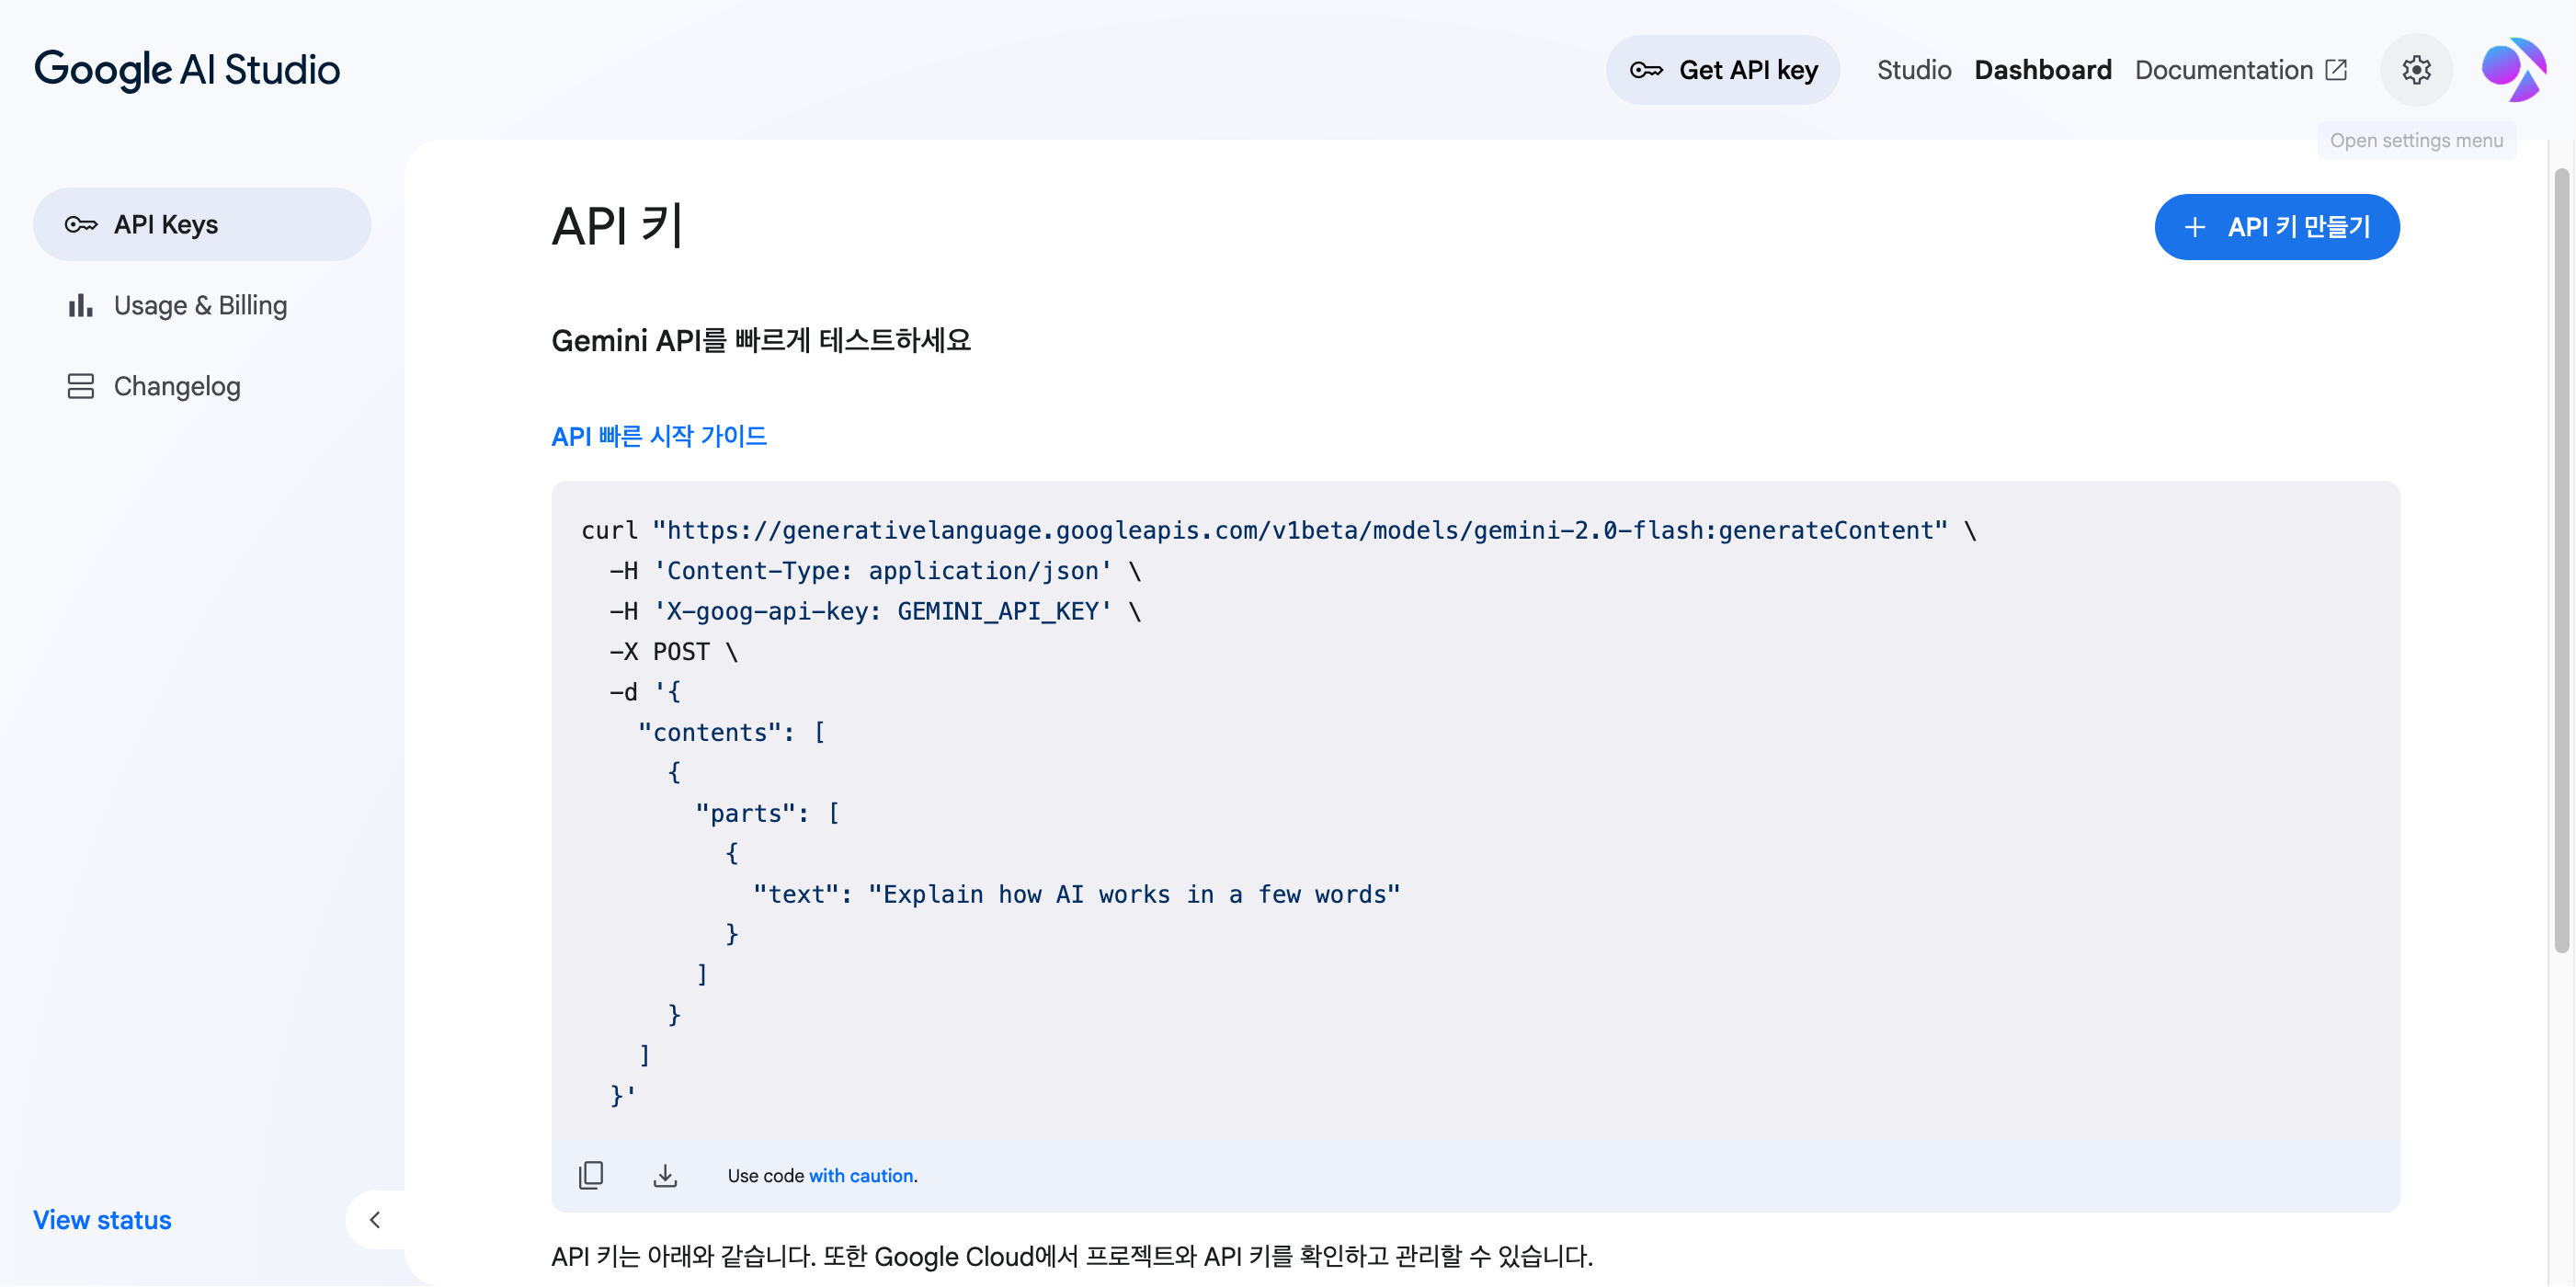The width and height of the screenshot is (2576, 1287).
Task: Click the API 키 만들기 button
Action: (x=2276, y=227)
